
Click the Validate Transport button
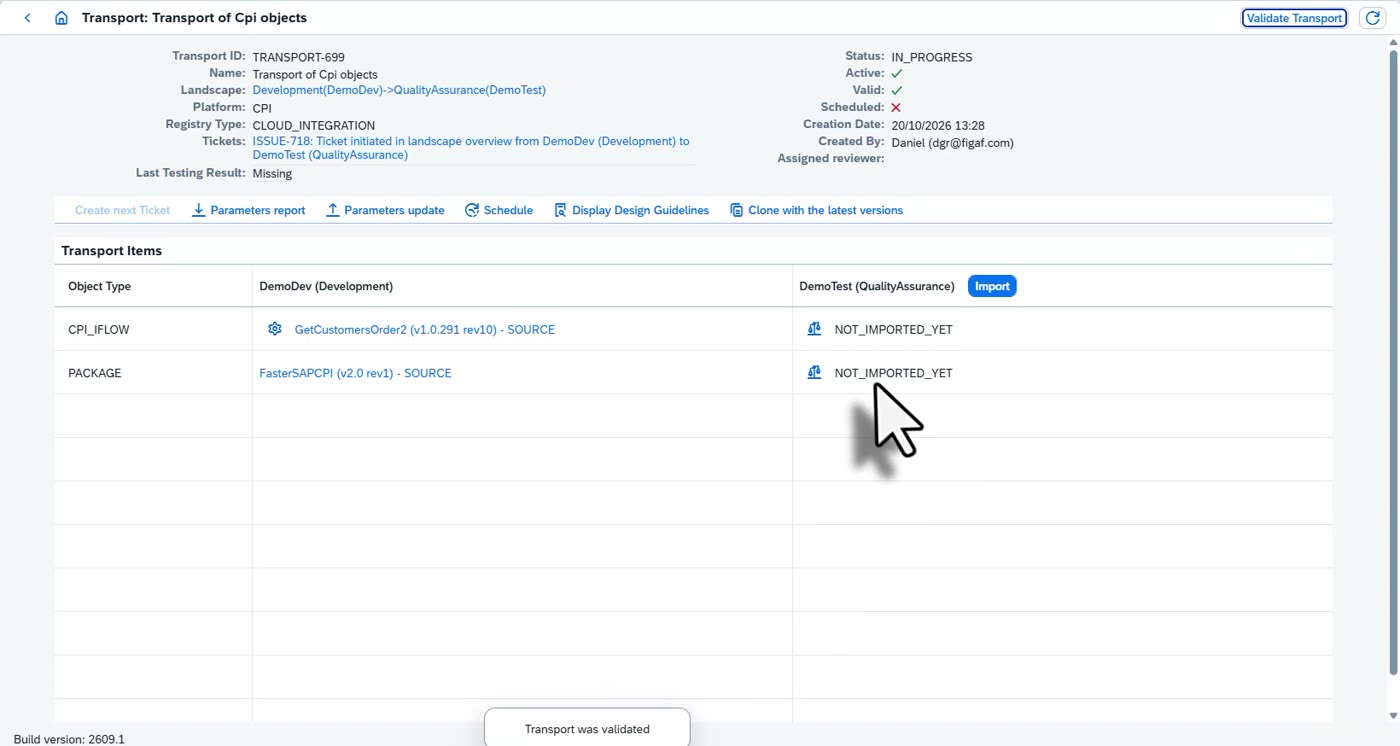point(1294,18)
